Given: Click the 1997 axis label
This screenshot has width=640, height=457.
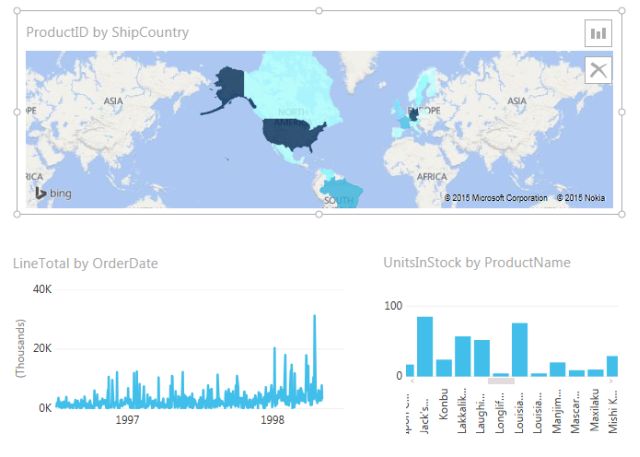Looking at the screenshot, I should pos(127,421).
